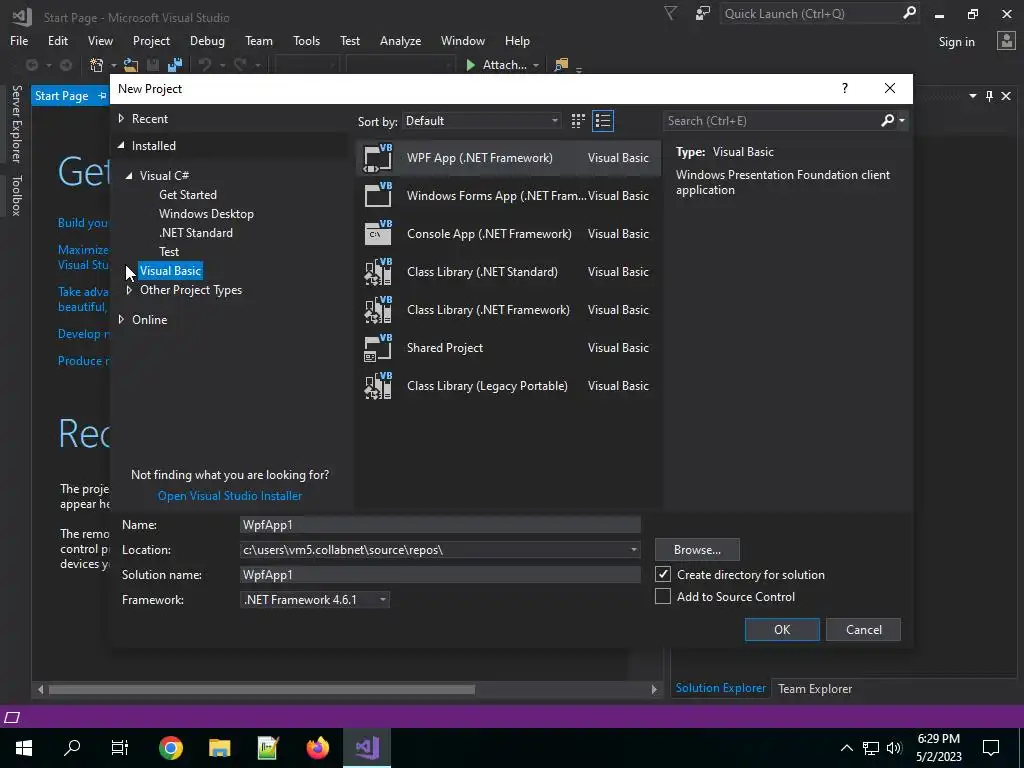This screenshot has width=1024, height=768.
Task: Switch to medium icons list view
Action: pyautogui.click(x=603, y=121)
